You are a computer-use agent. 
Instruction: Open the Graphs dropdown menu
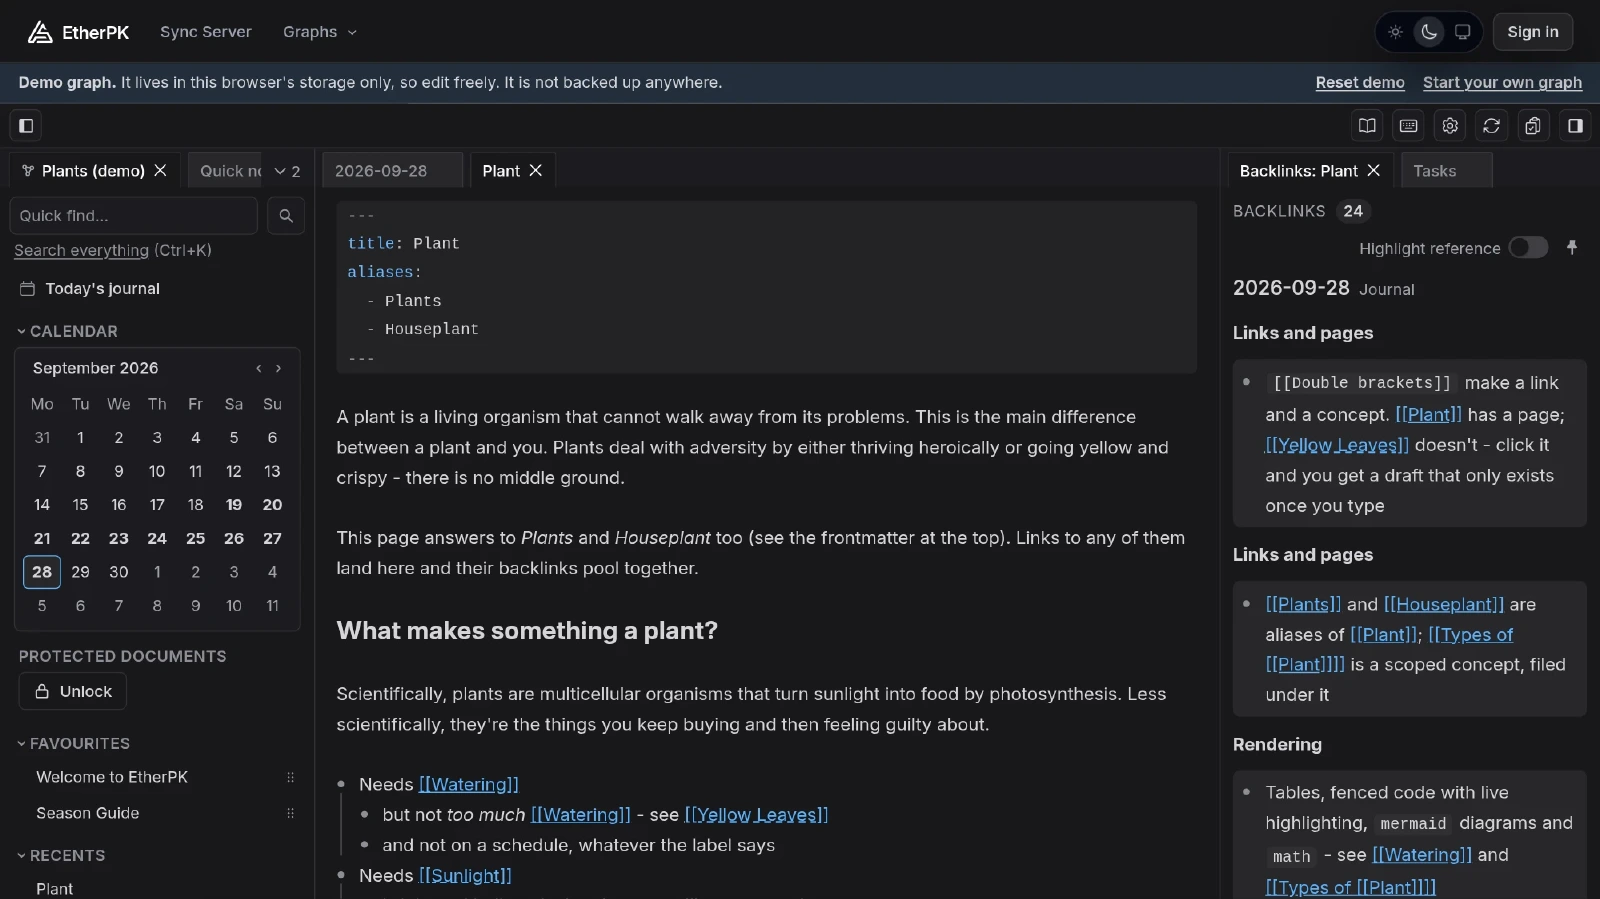[320, 32]
